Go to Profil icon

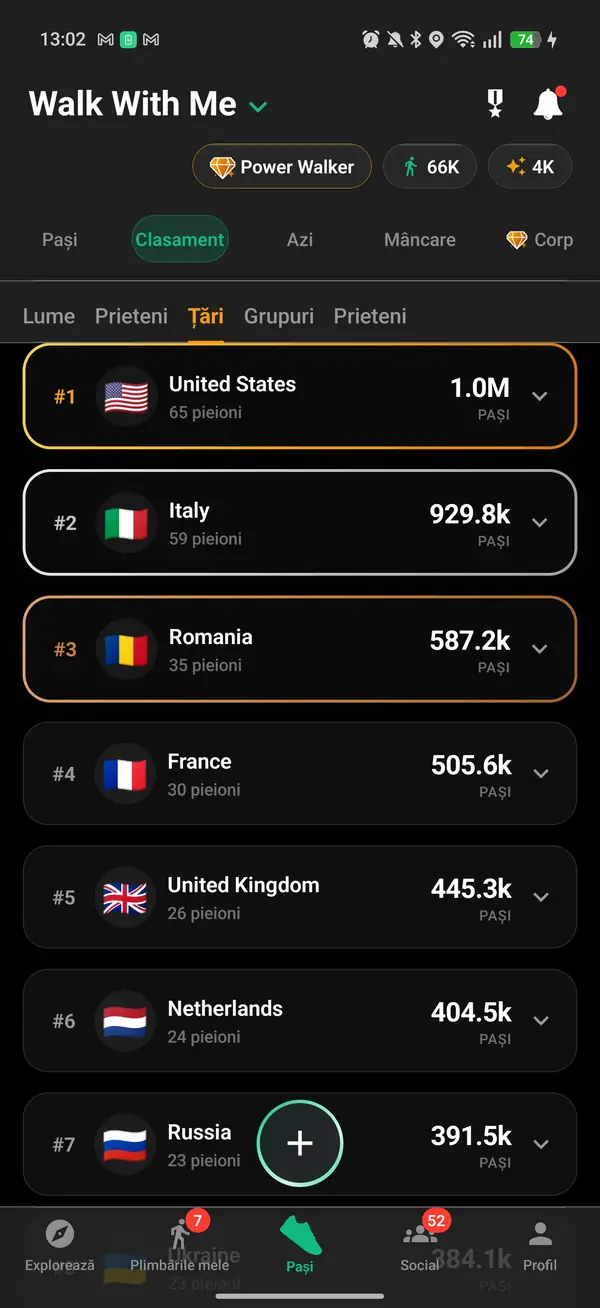coord(540,1234)
